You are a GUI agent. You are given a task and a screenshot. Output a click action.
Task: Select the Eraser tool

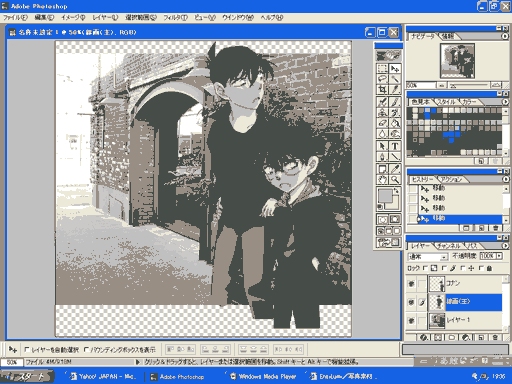pos(382,123)
